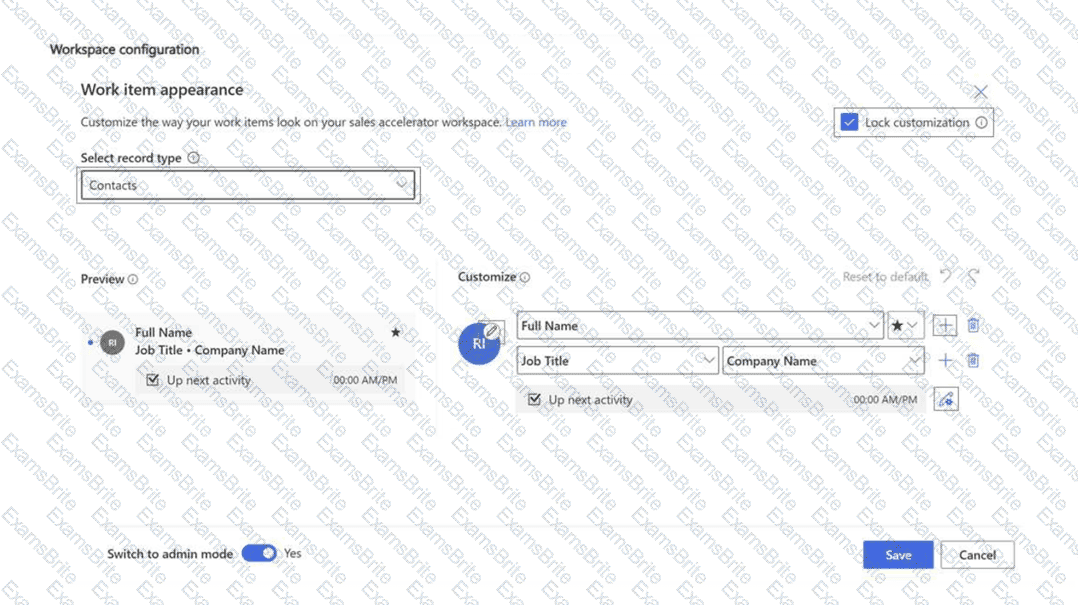Click the undo arrow near Reset to default
The height and width of the screenshot is (605, 1078).
tap(946, 276)
